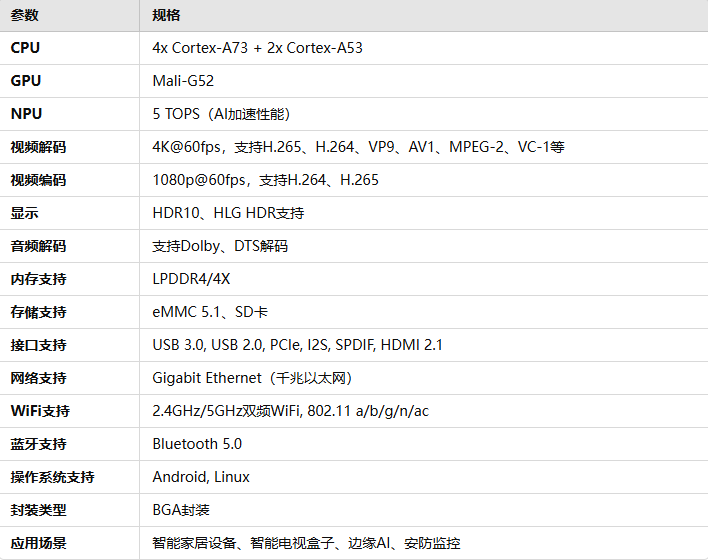Select the LPDDR4/4X value
The height and width of the screenshot is (560, 708).
[x=191, y=279]
